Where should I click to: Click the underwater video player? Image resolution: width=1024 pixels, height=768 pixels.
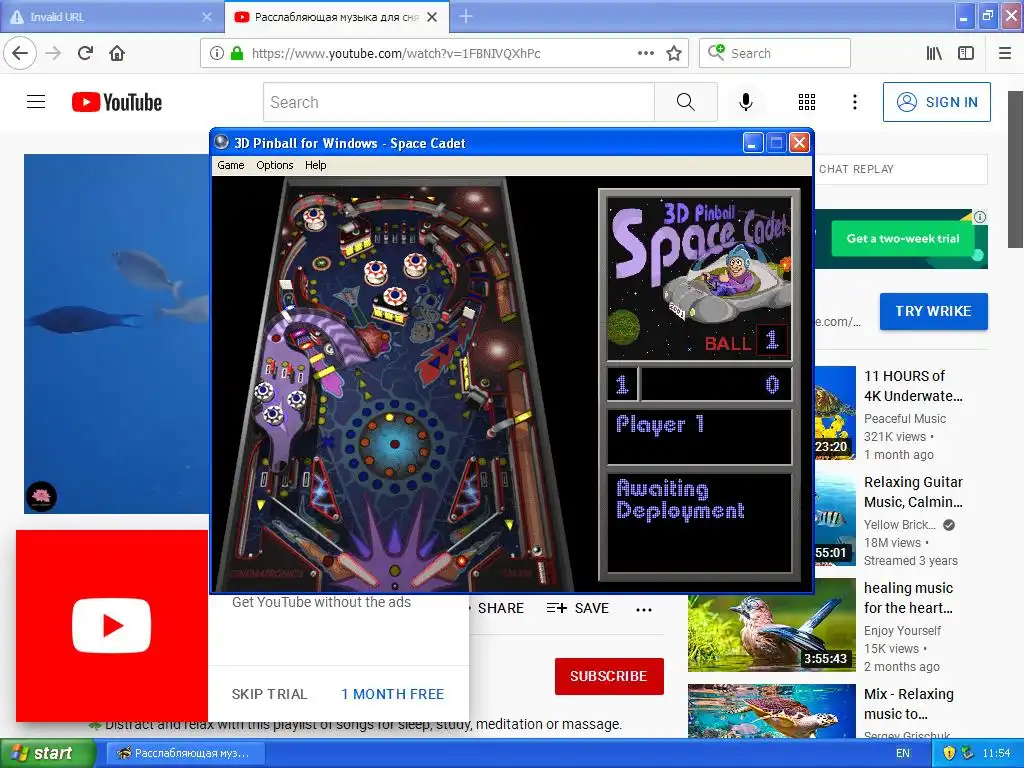(116, 334)
